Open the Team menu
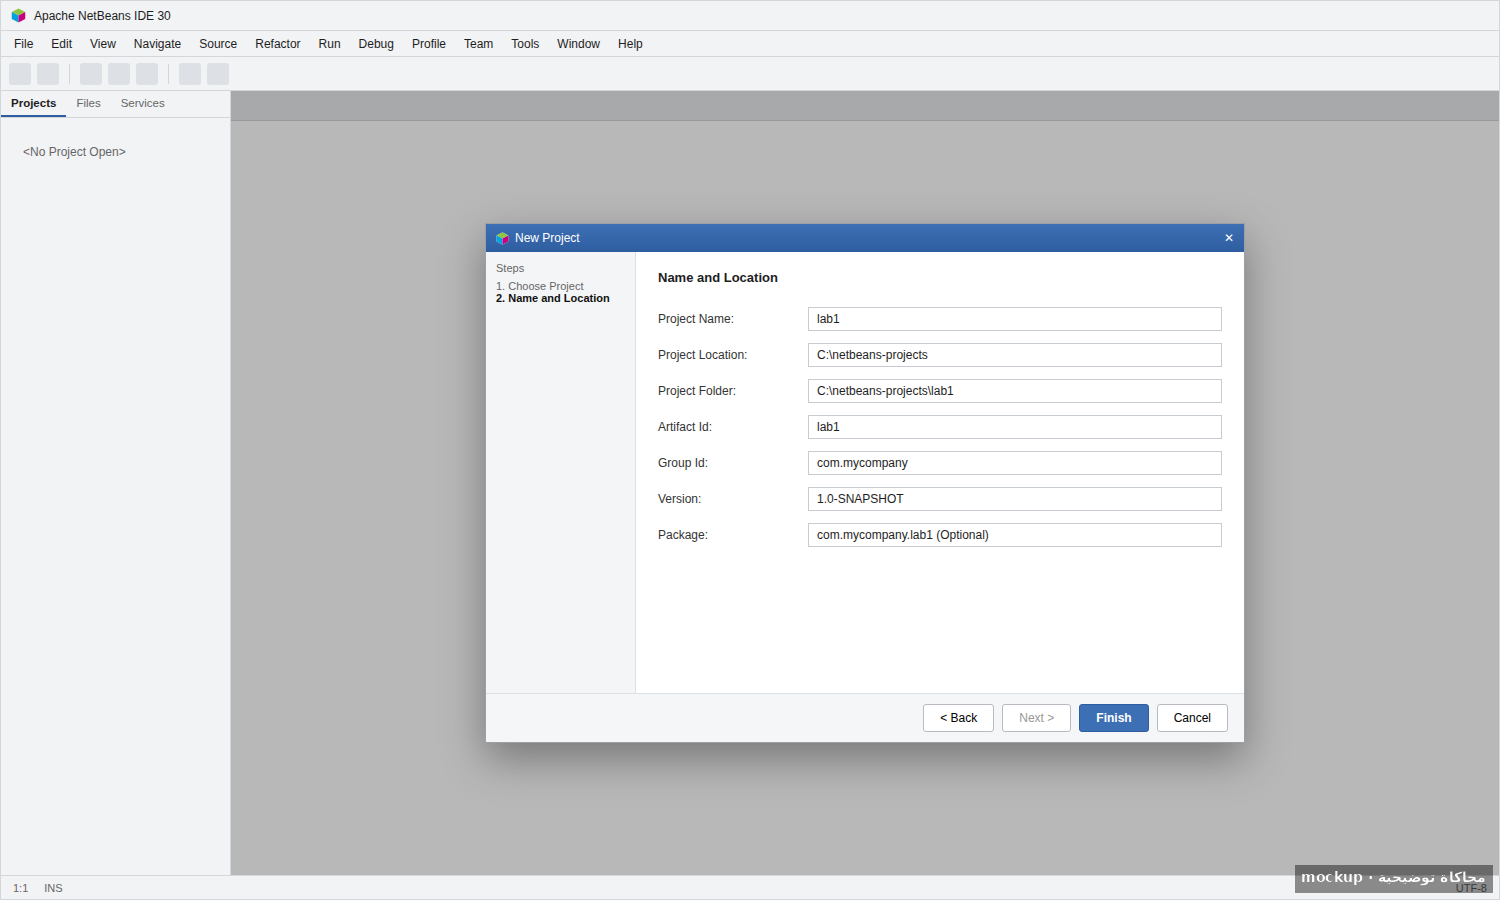1500x900 pixels. 479,44
